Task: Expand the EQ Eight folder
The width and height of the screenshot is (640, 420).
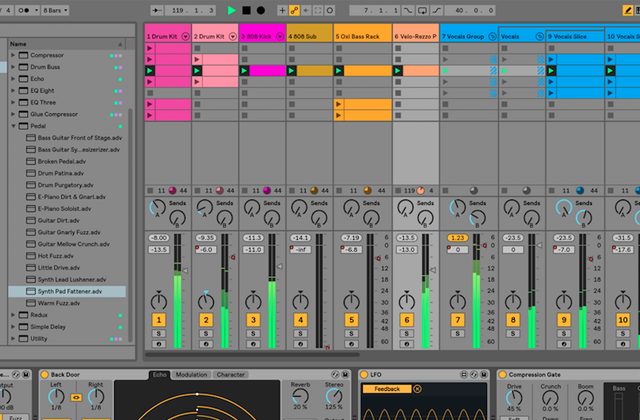Action: (13, 91)
